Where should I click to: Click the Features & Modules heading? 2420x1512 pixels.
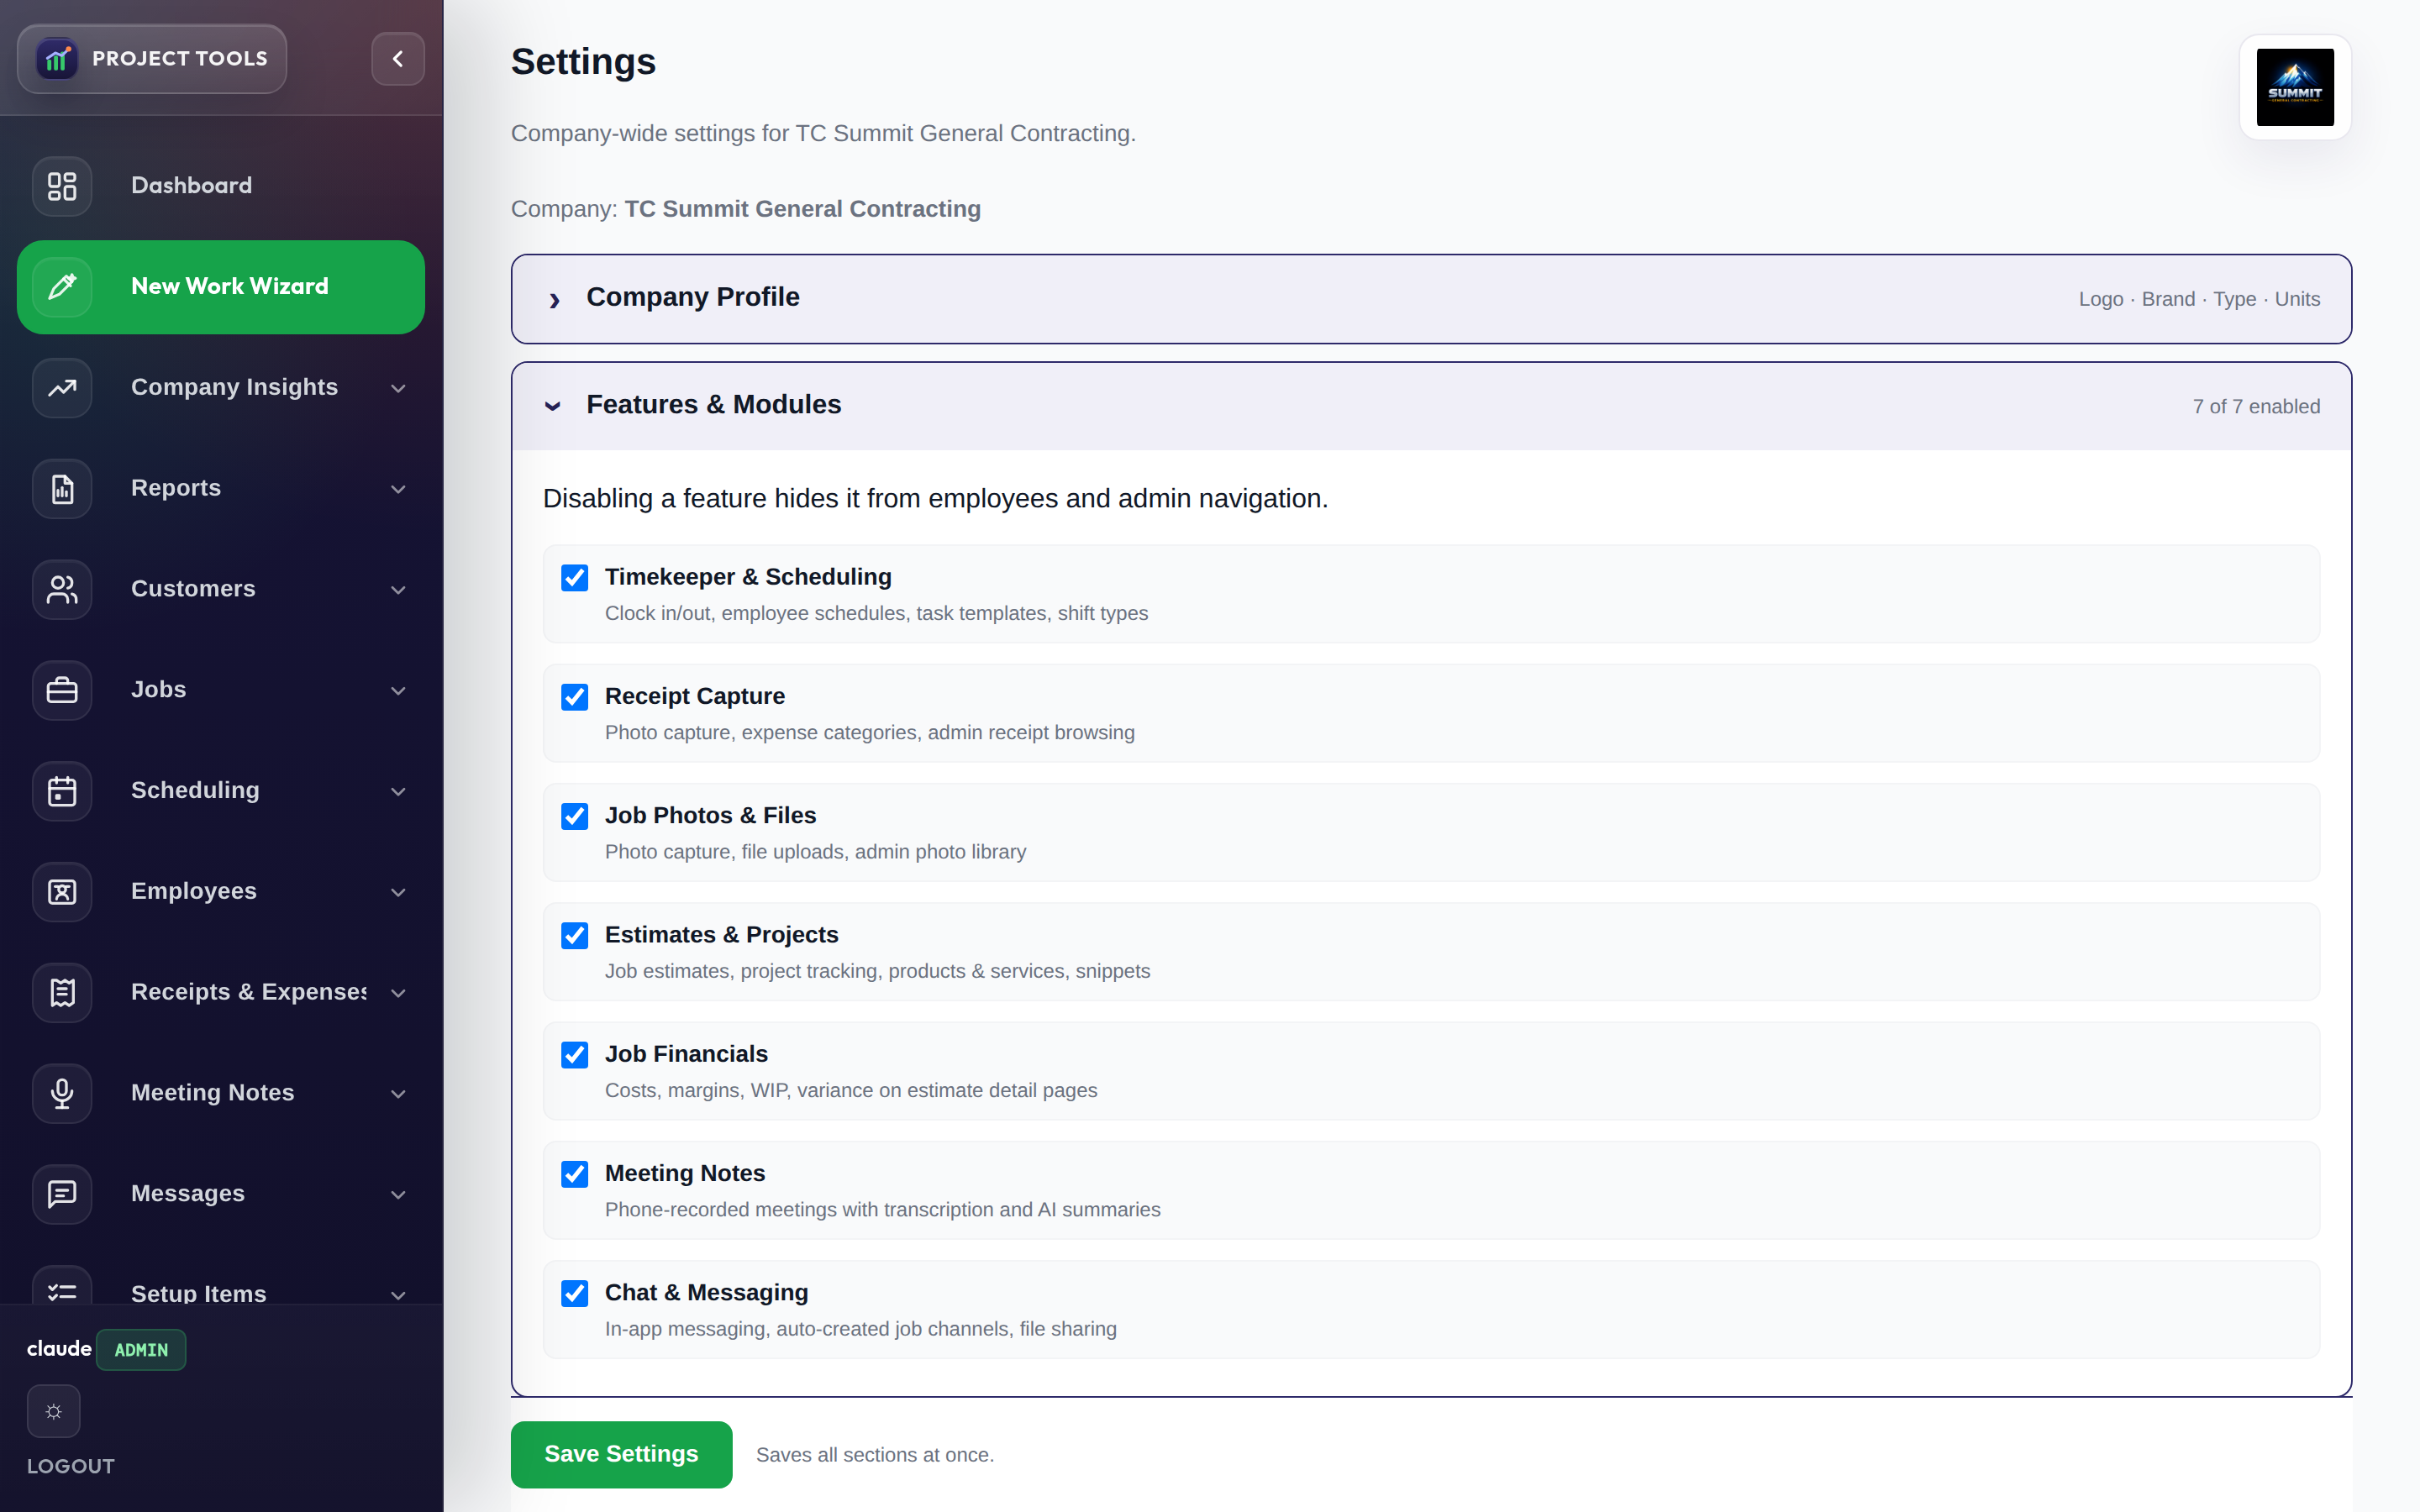point(714,405)
